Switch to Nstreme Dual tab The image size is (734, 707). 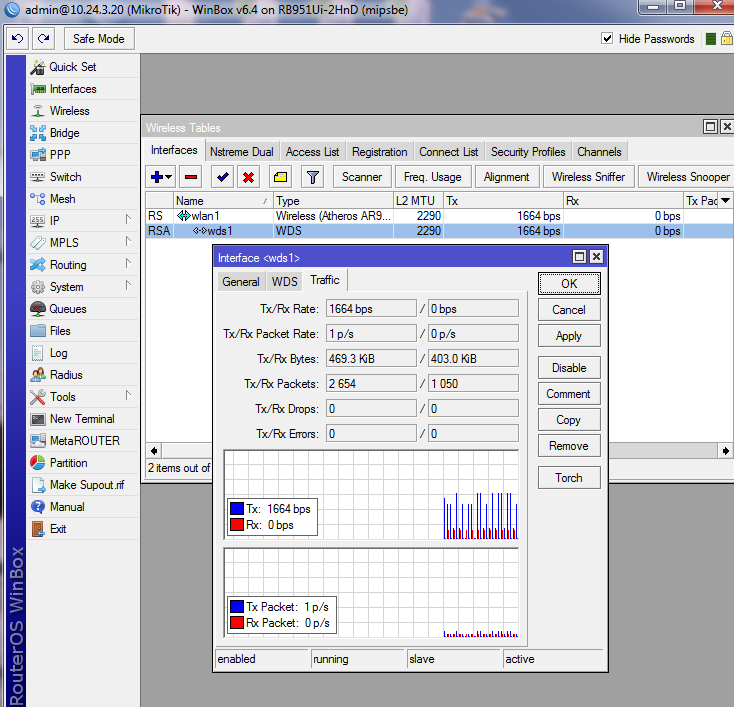point(242,152)
